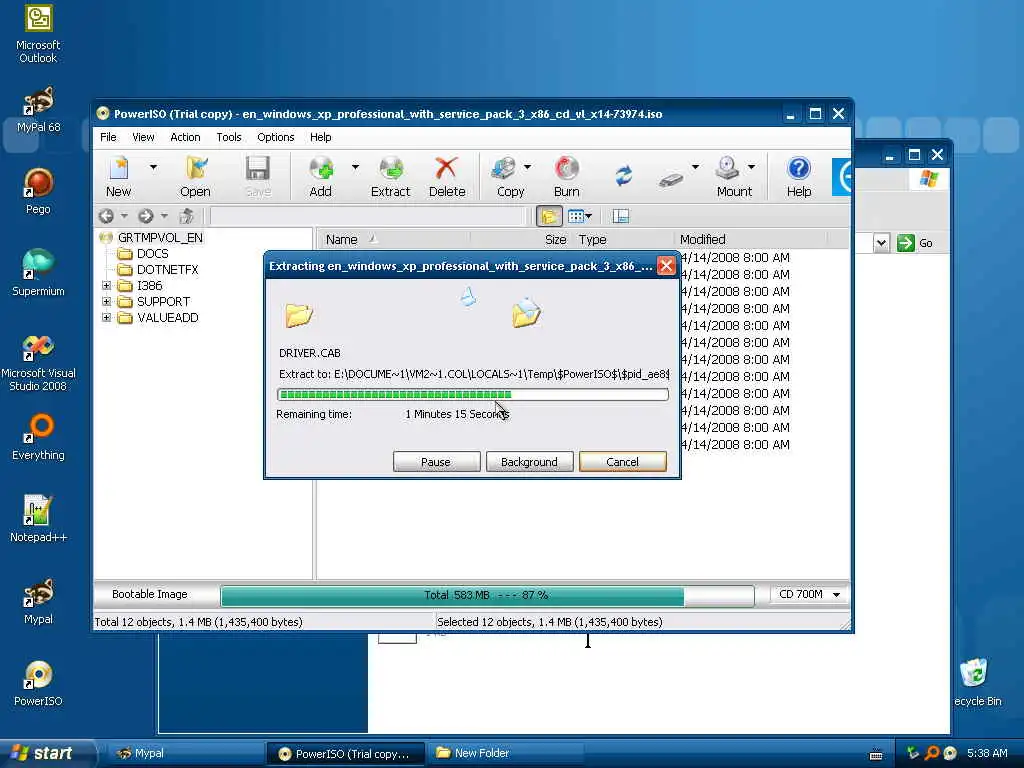Select the DOTNETFX folder in tree
This screenshot has height=768, width=1024.
tap(167, 270)
